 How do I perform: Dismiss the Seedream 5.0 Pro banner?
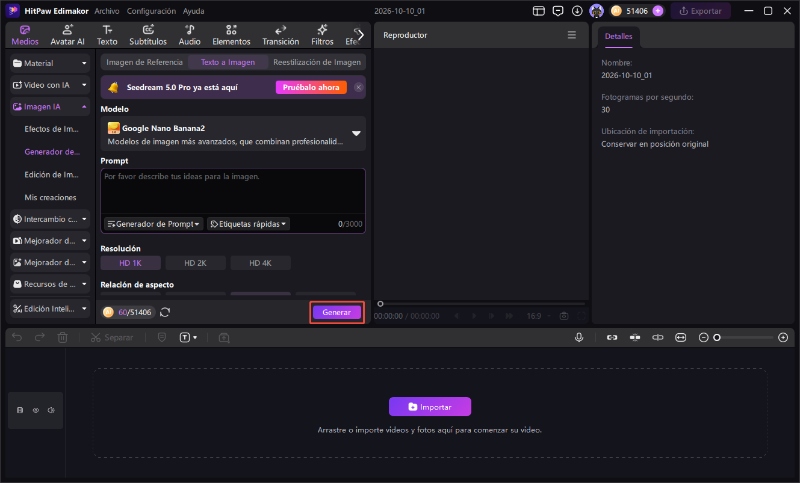point(359,87)
